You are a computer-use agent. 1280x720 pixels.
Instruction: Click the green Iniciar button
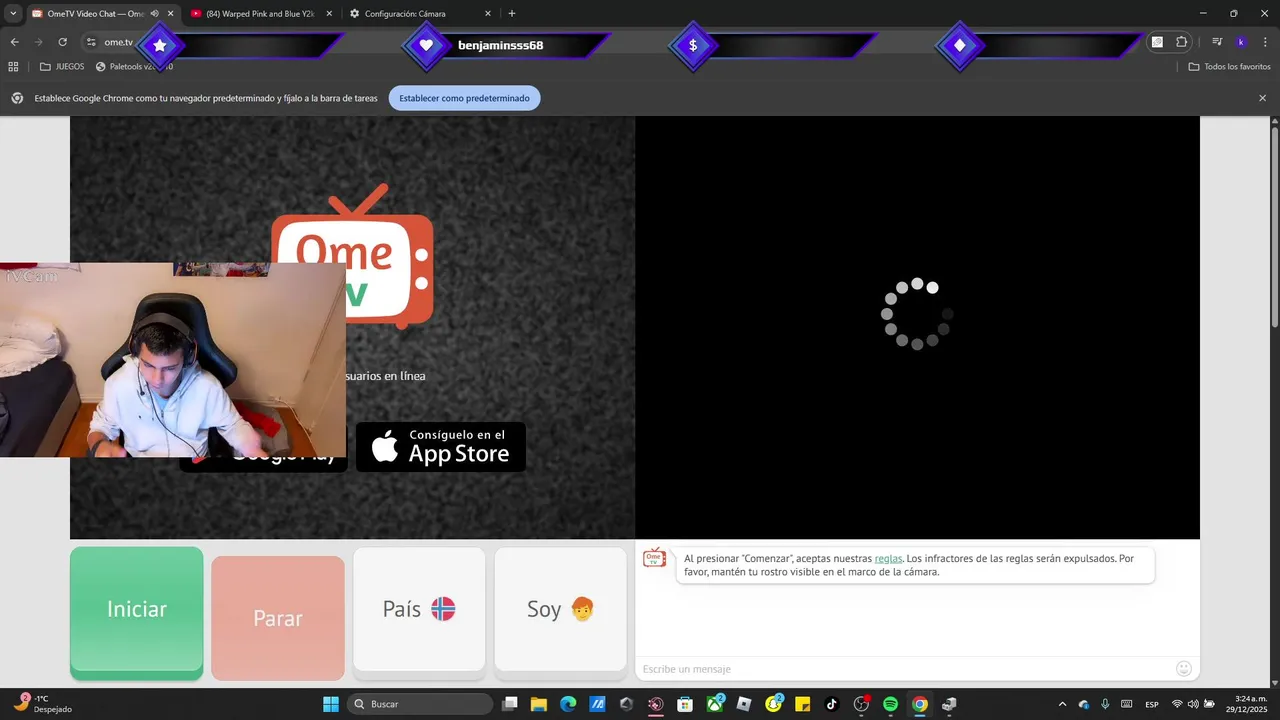[x=137, y=613]
